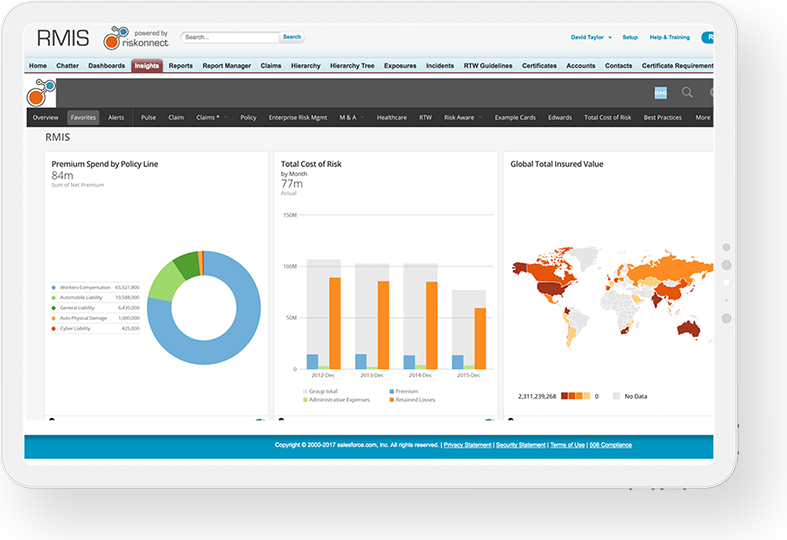Image resolution: width=787 pixels, height=540 pixels.
Task: Open the Exposures tab
Action: point(400,66)
